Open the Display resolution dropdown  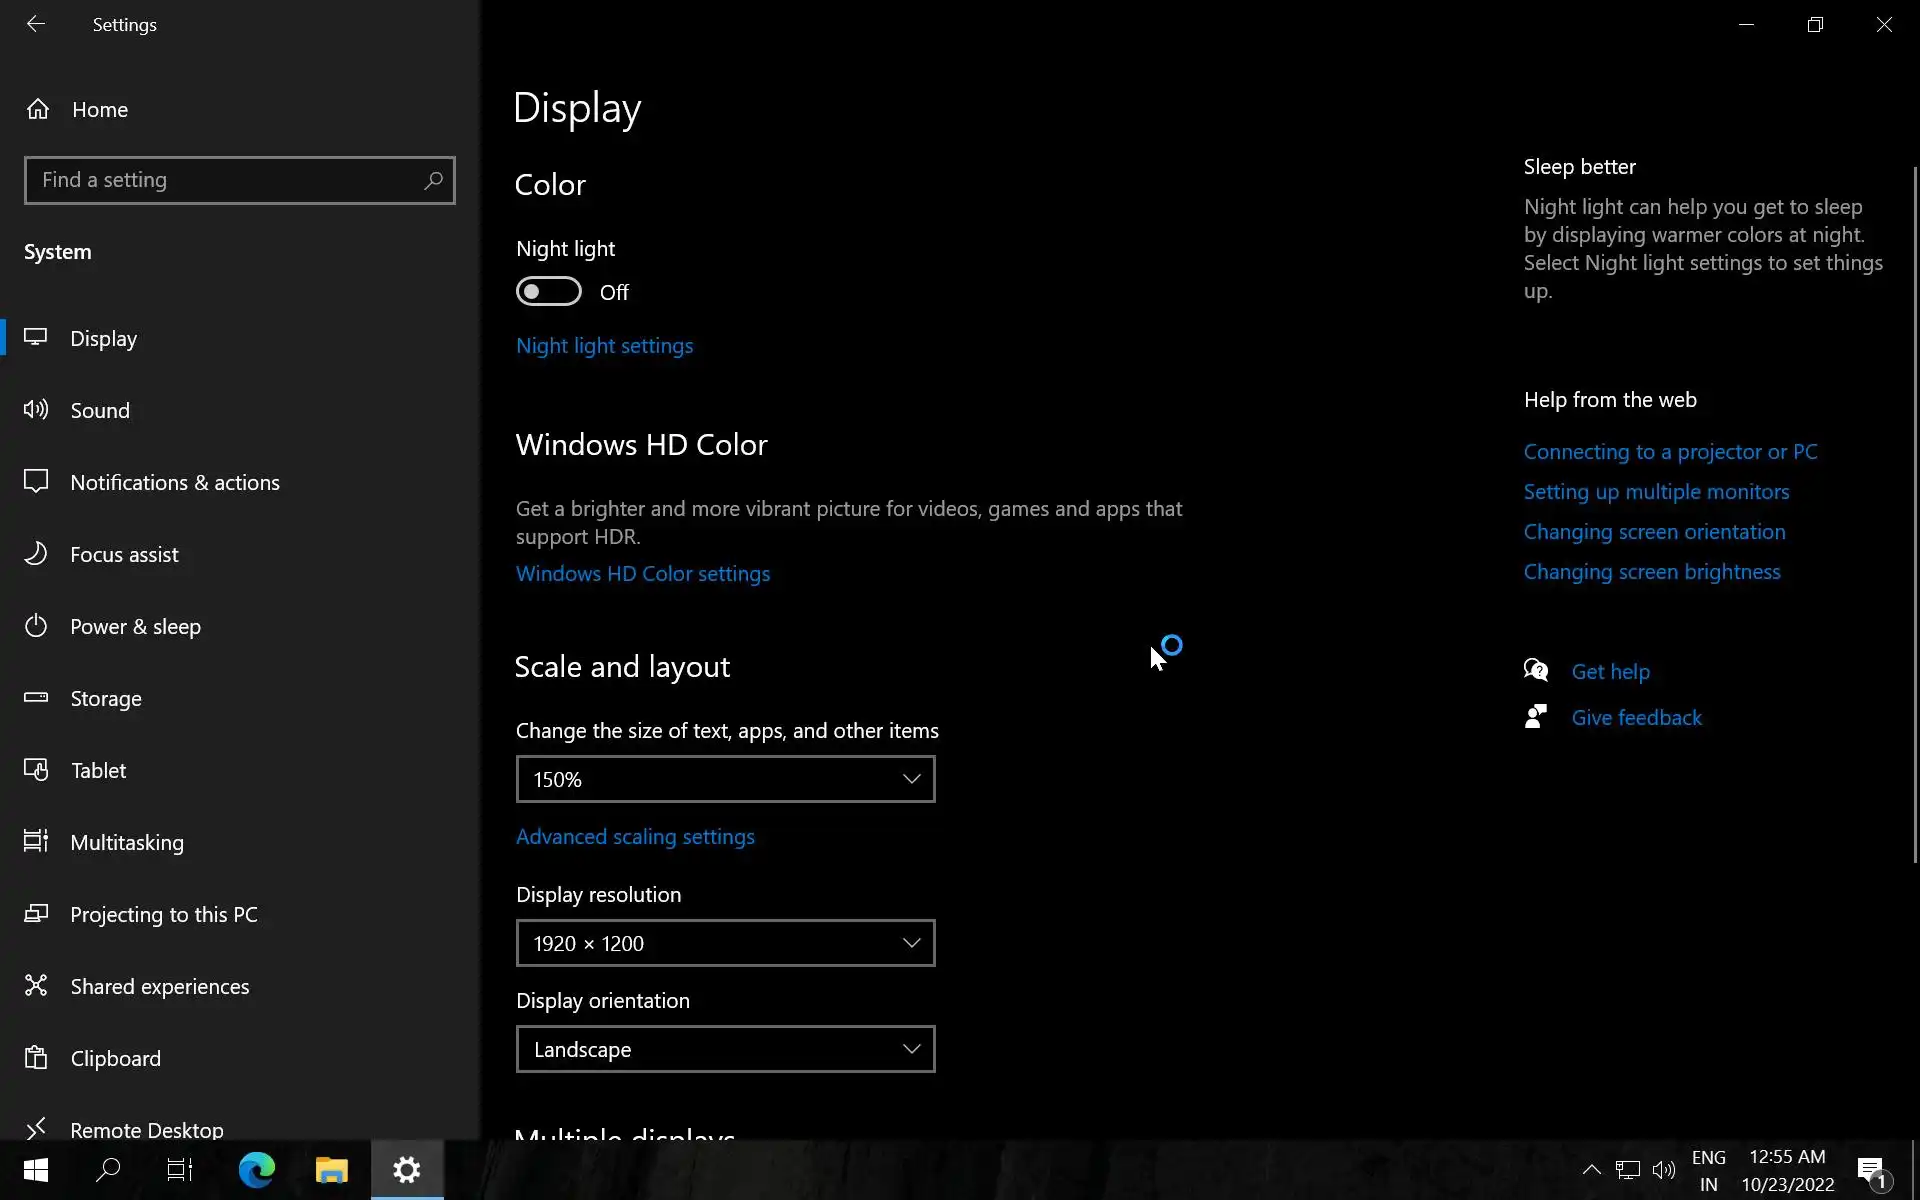[x=725, y=943]
